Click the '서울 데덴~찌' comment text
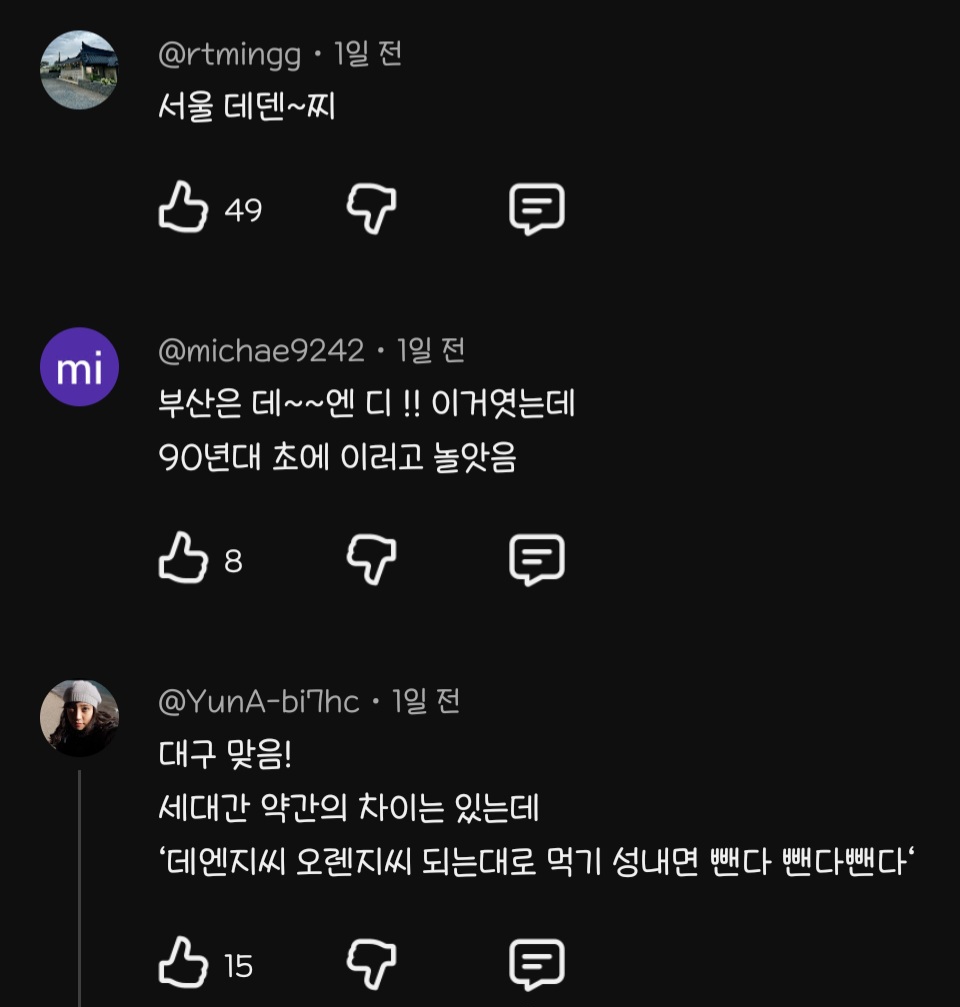960x1007 pixels. point(247,107)
